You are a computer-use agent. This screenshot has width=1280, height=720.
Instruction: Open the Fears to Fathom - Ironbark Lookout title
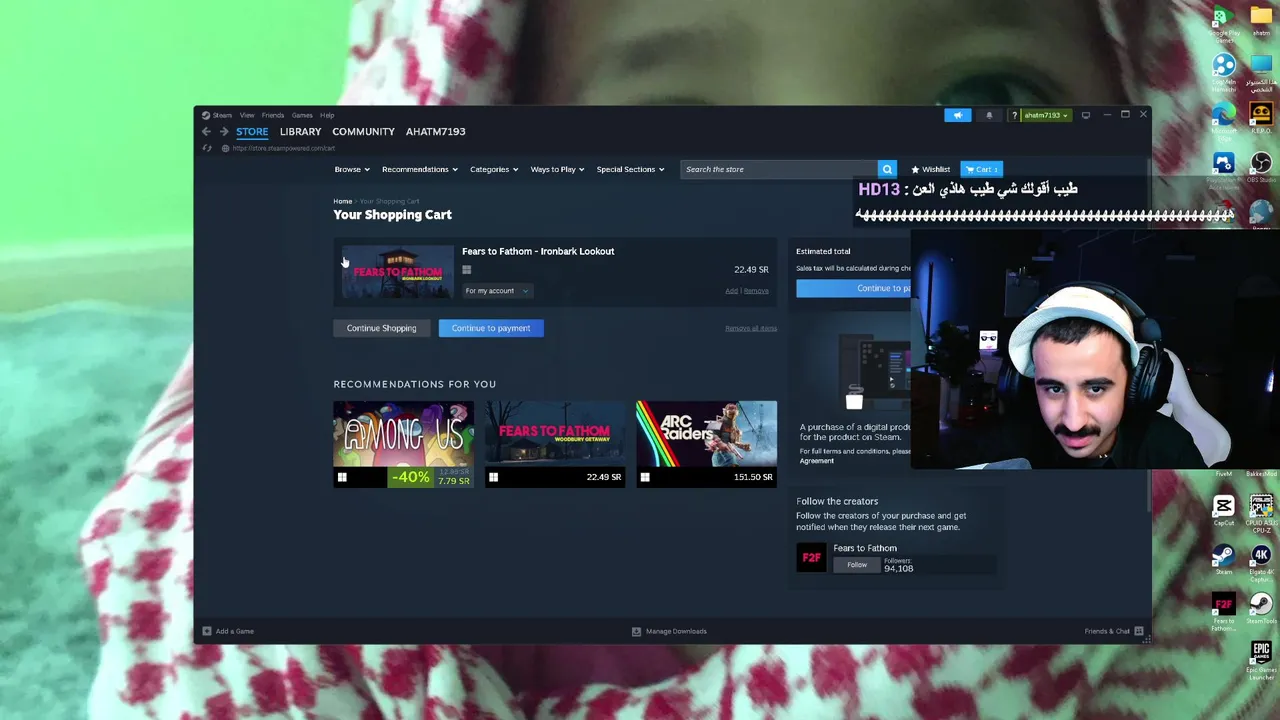point(538,251)
